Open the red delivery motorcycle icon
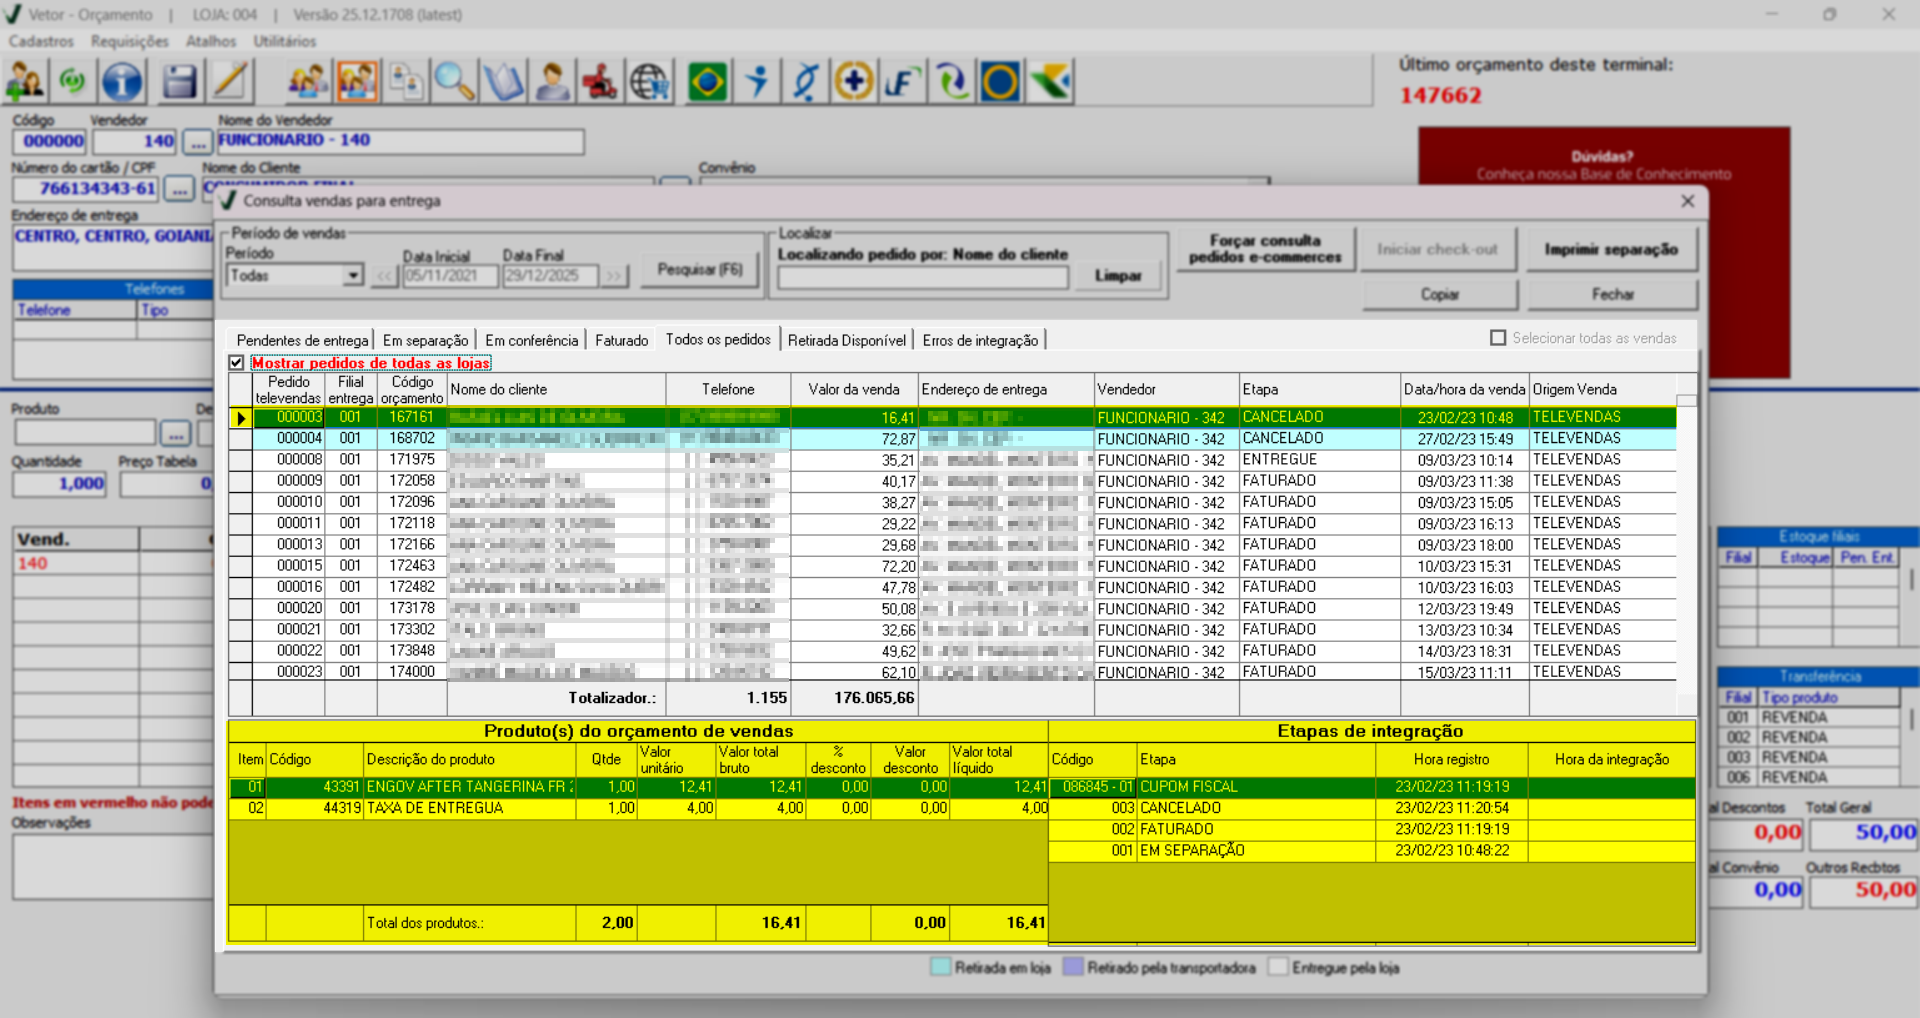Image resolution: width=1920 pixels, height=1018 pixels. tap(600, 82)
